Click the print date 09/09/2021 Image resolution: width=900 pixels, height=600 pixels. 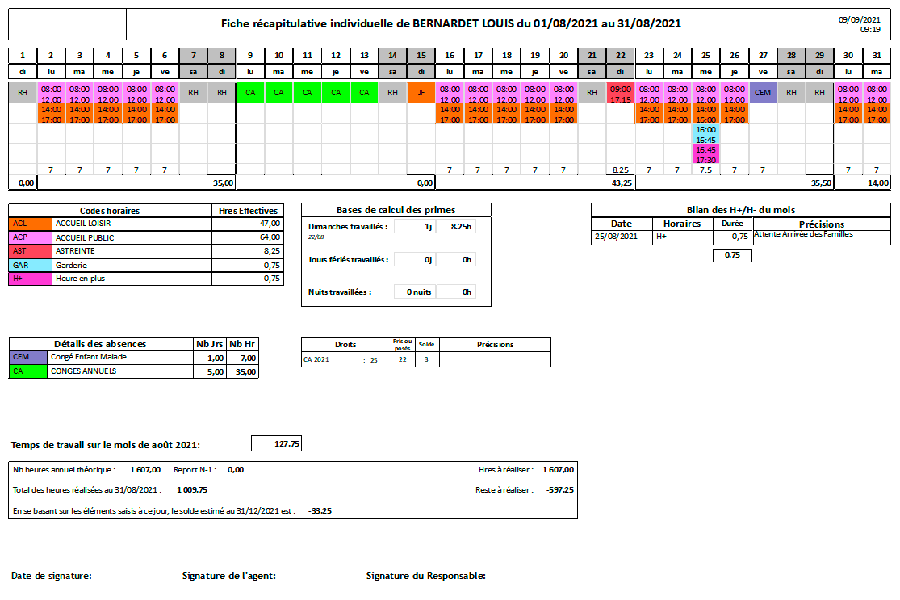[x=859, y=20]
